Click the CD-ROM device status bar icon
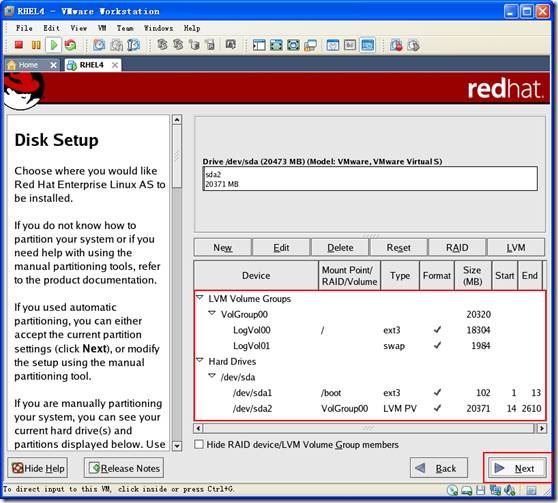The image size is (558, 503). (452, 491)
